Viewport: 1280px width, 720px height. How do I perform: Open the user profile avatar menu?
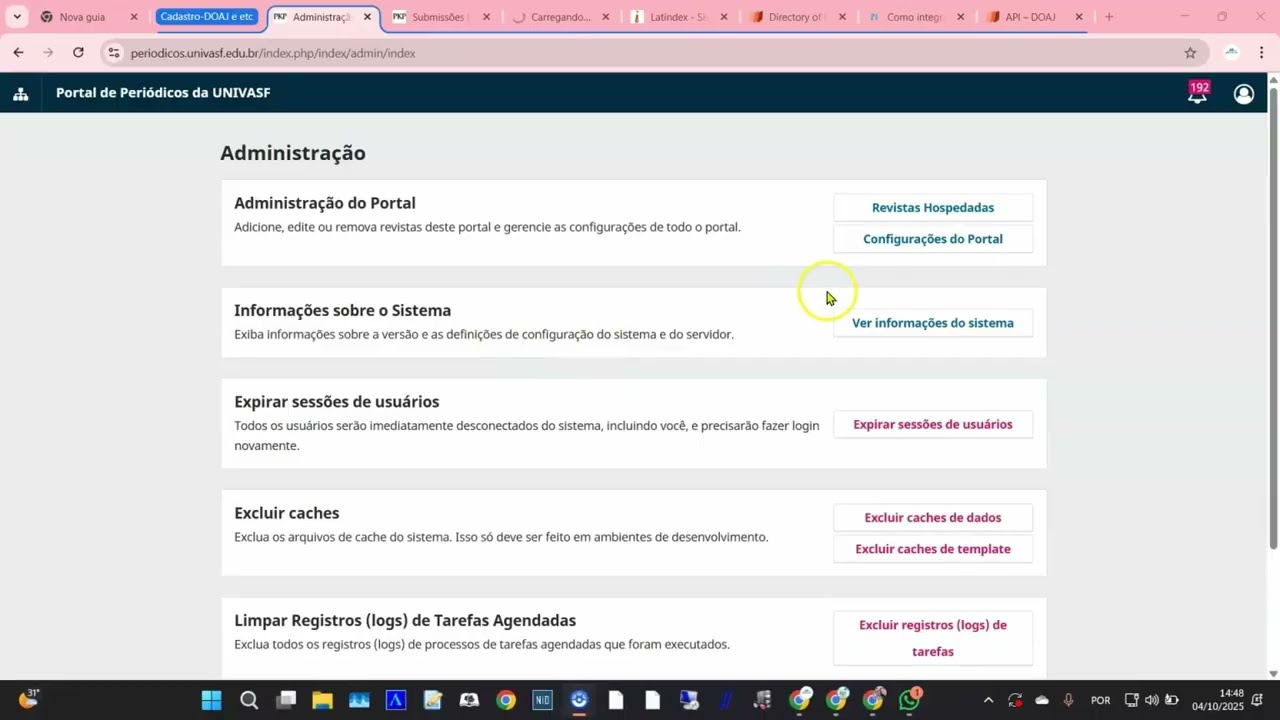[x=1244, y=94]
